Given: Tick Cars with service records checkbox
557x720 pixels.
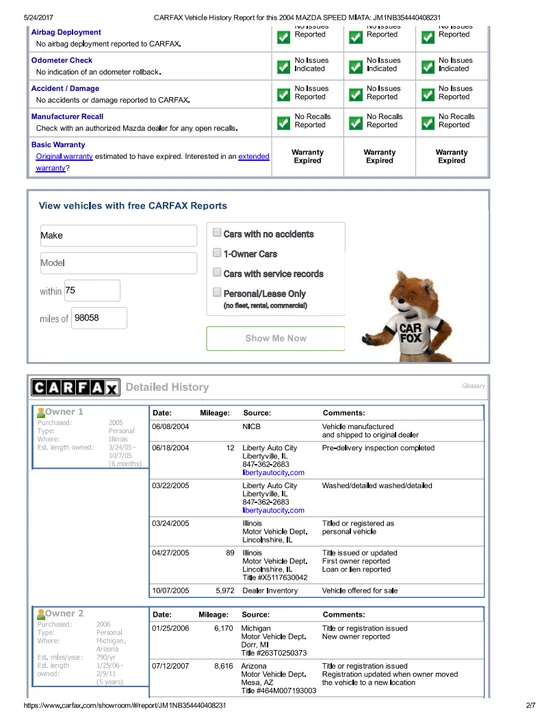Looking at the screenshot, I should tap(217, 272).
